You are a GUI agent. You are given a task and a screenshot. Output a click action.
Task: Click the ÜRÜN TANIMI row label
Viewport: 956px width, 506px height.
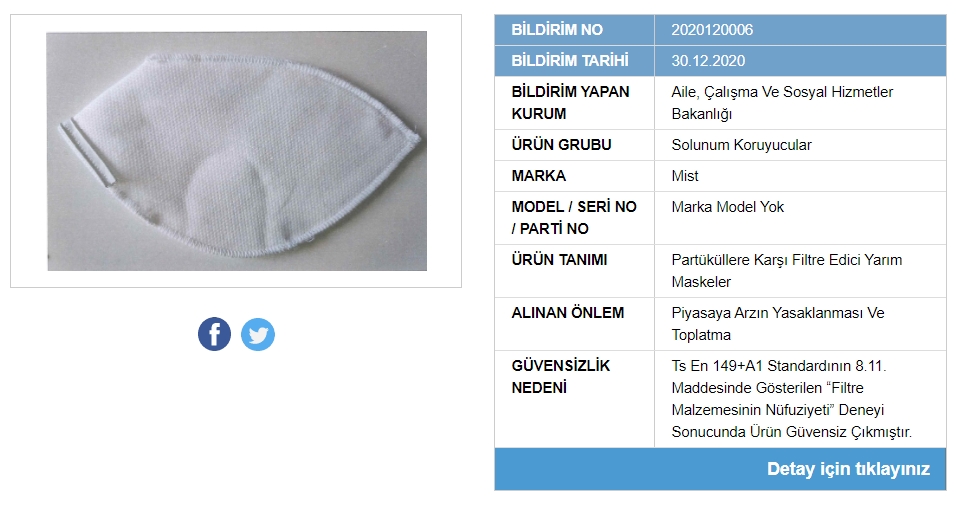click(559, 260)
